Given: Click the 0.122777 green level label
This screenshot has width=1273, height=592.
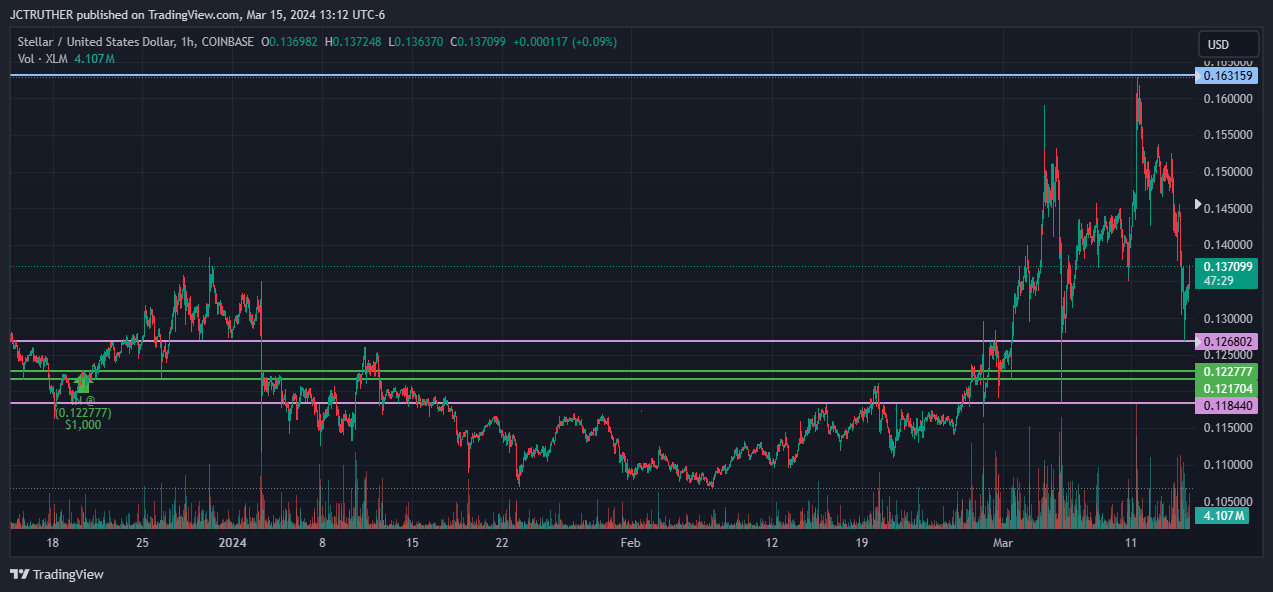Looking at the screenshot, I should [1226, 371].
